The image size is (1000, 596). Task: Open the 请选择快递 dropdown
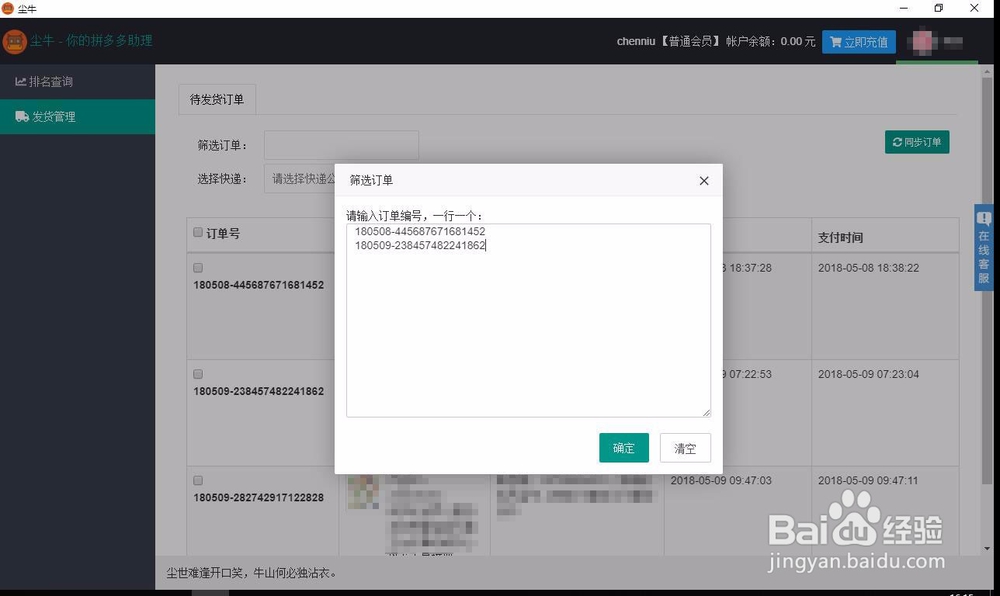pos(300,179)
